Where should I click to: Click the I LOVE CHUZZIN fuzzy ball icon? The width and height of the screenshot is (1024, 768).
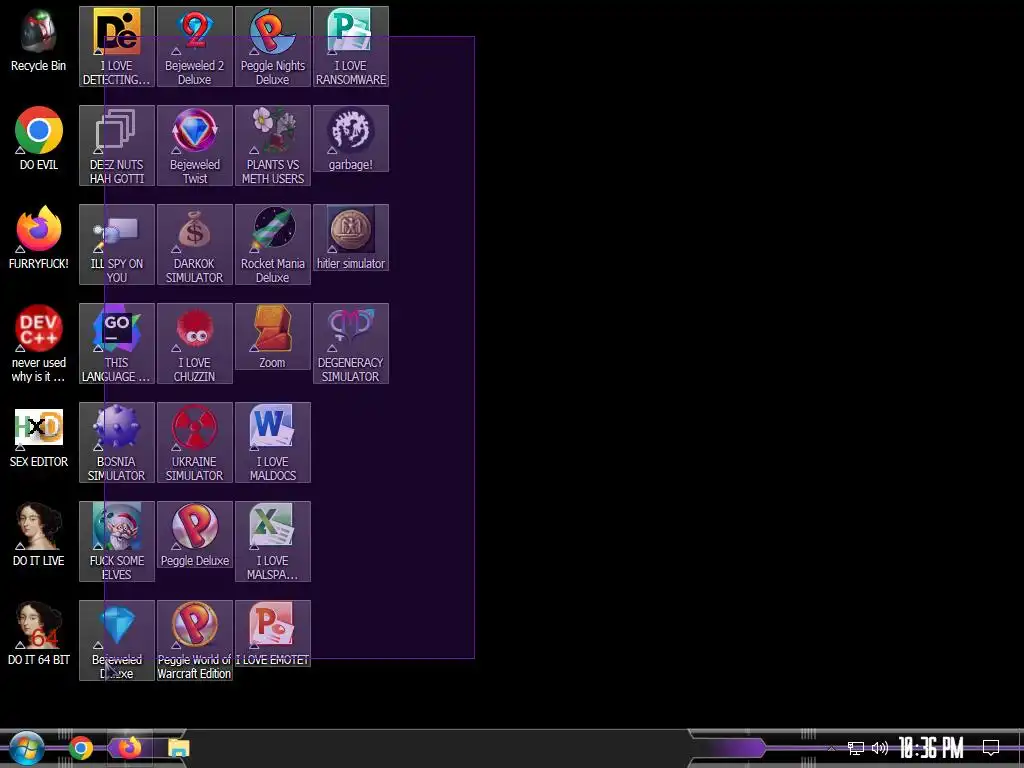195,343
